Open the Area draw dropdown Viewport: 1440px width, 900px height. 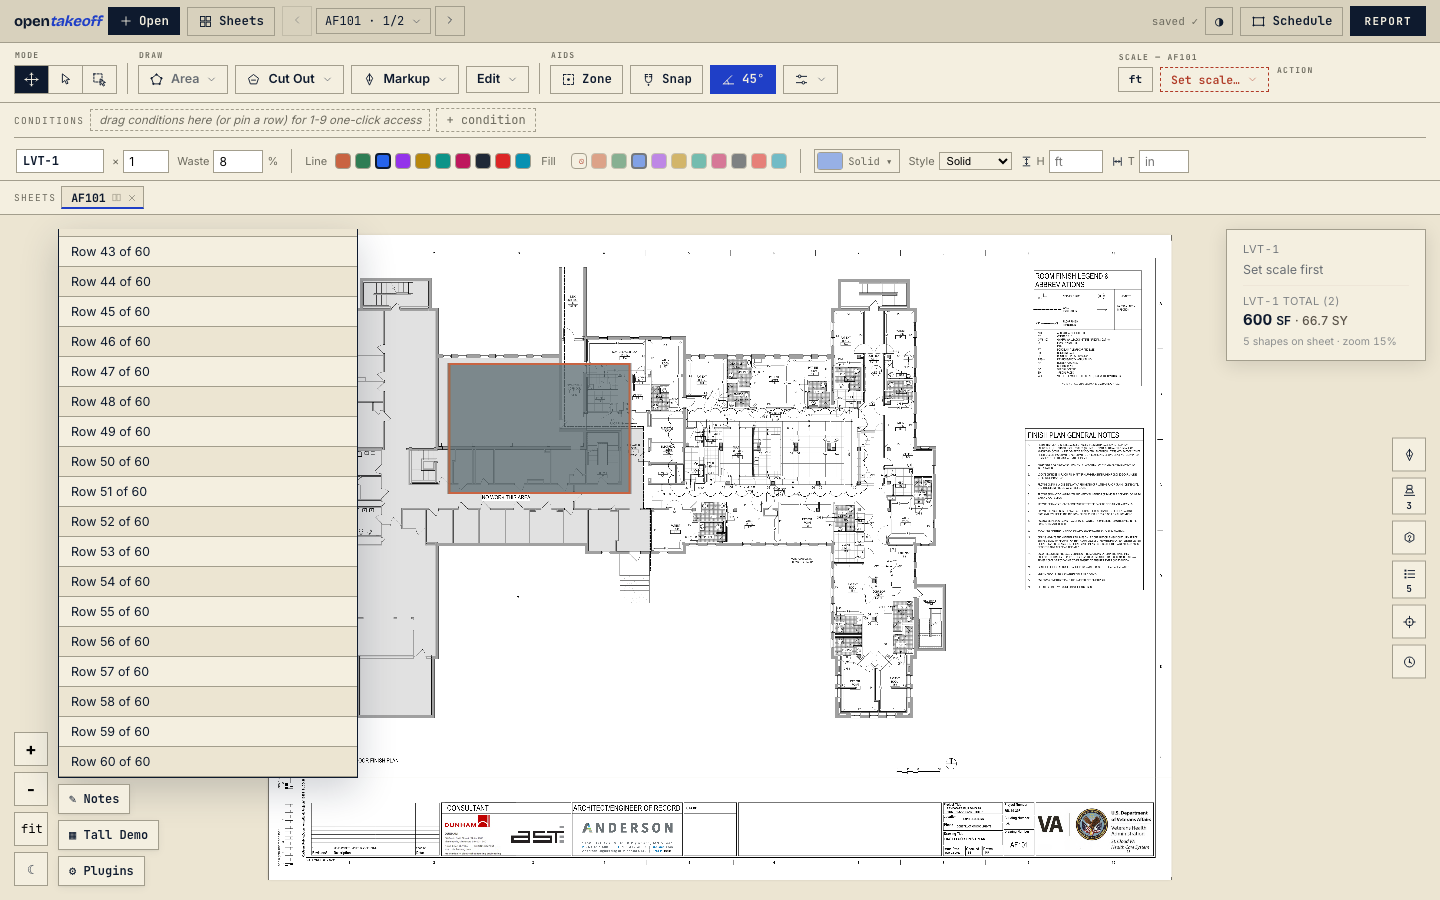click(x=183, y=79)
